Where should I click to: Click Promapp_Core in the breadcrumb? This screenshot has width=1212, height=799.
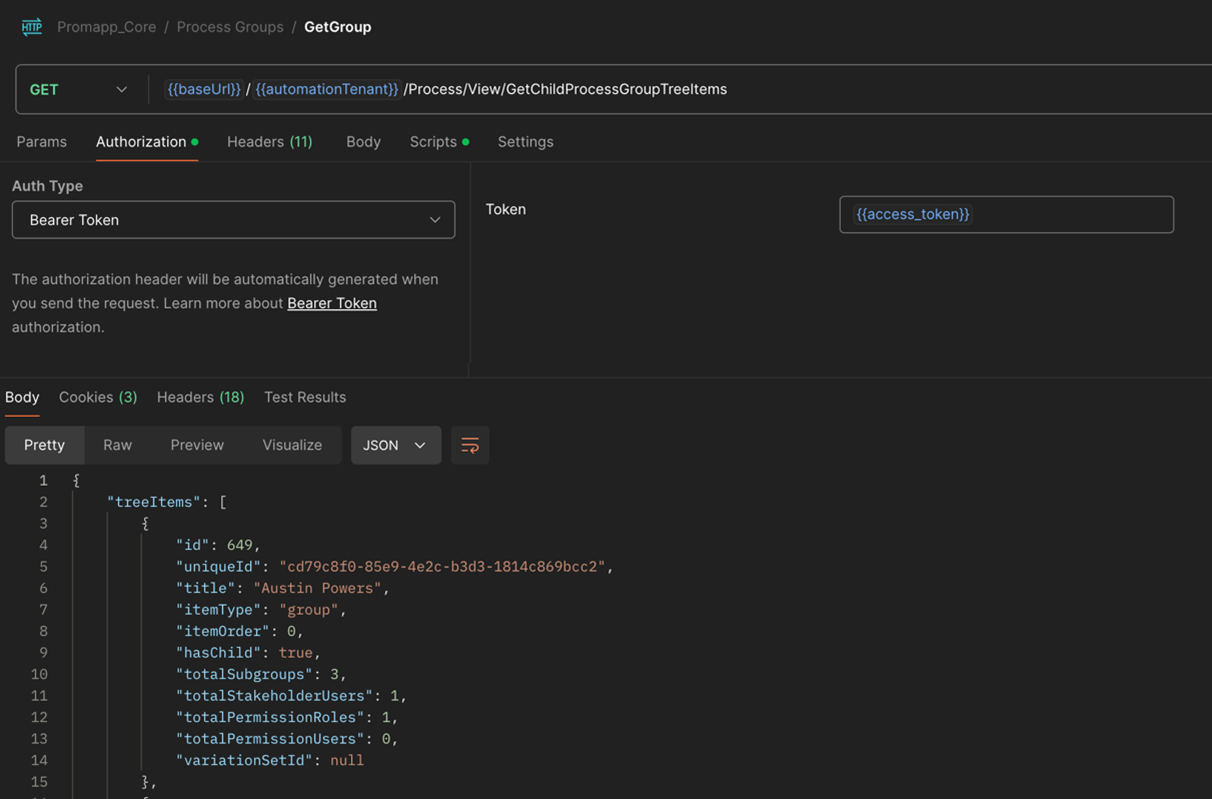click(106, 27)
